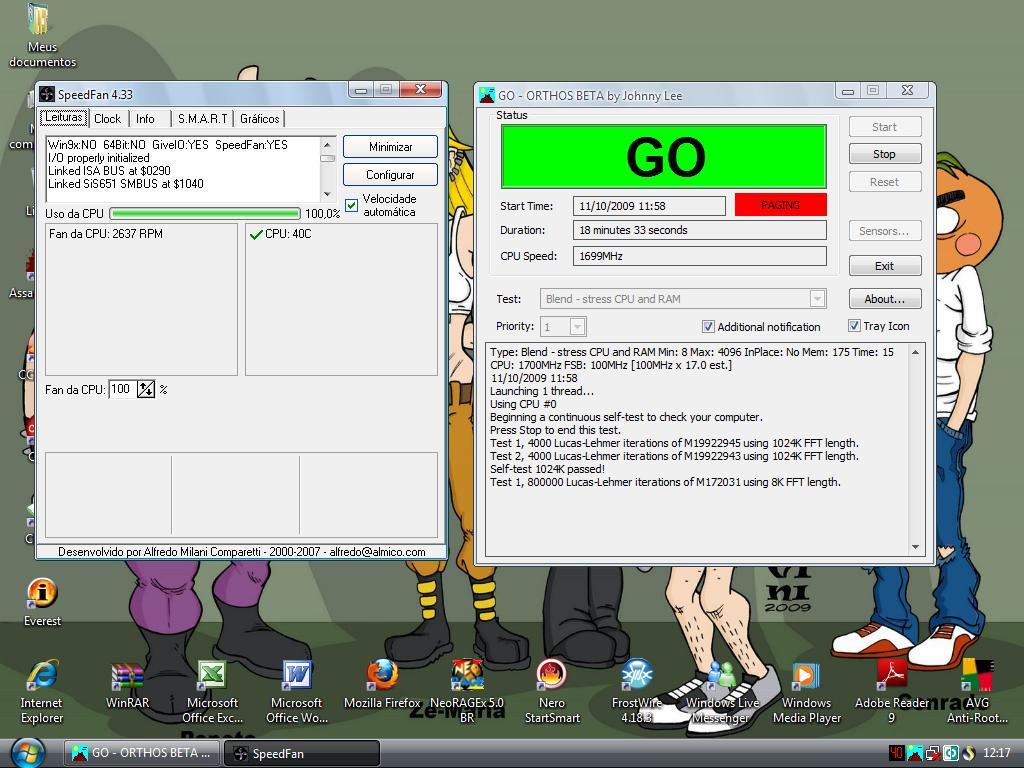Click the ORTHOS mountain tray icon
The width and height of the screenshot is (1024, 768).
tap(914, 753)
